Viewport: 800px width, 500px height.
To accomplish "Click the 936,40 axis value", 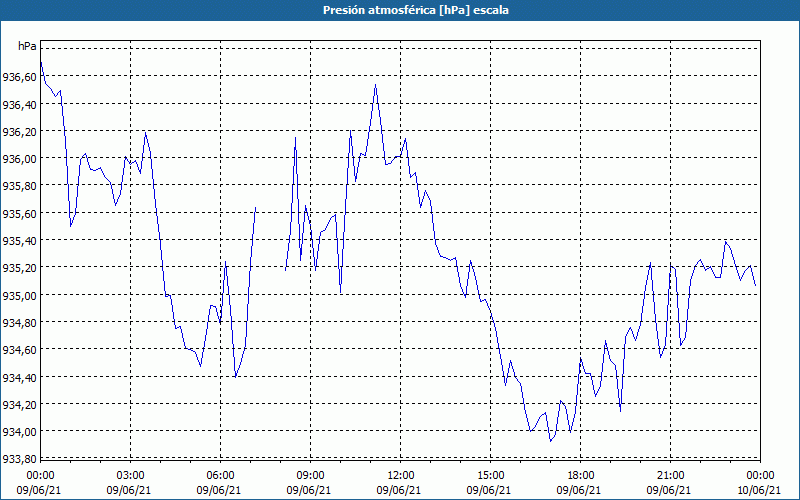I will coord(19,105).
